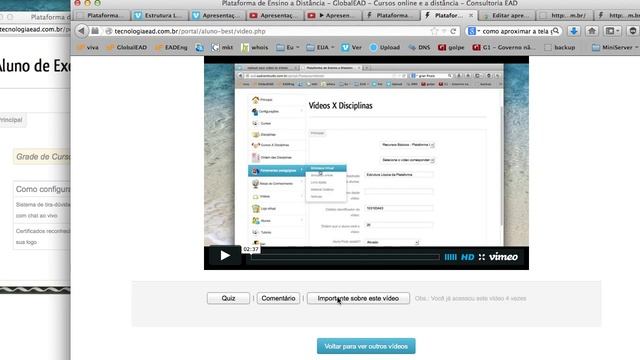Switch to YouTube Apresentaç... tab
The height and width of the screenshot is (360, 640).
point(275,16)
